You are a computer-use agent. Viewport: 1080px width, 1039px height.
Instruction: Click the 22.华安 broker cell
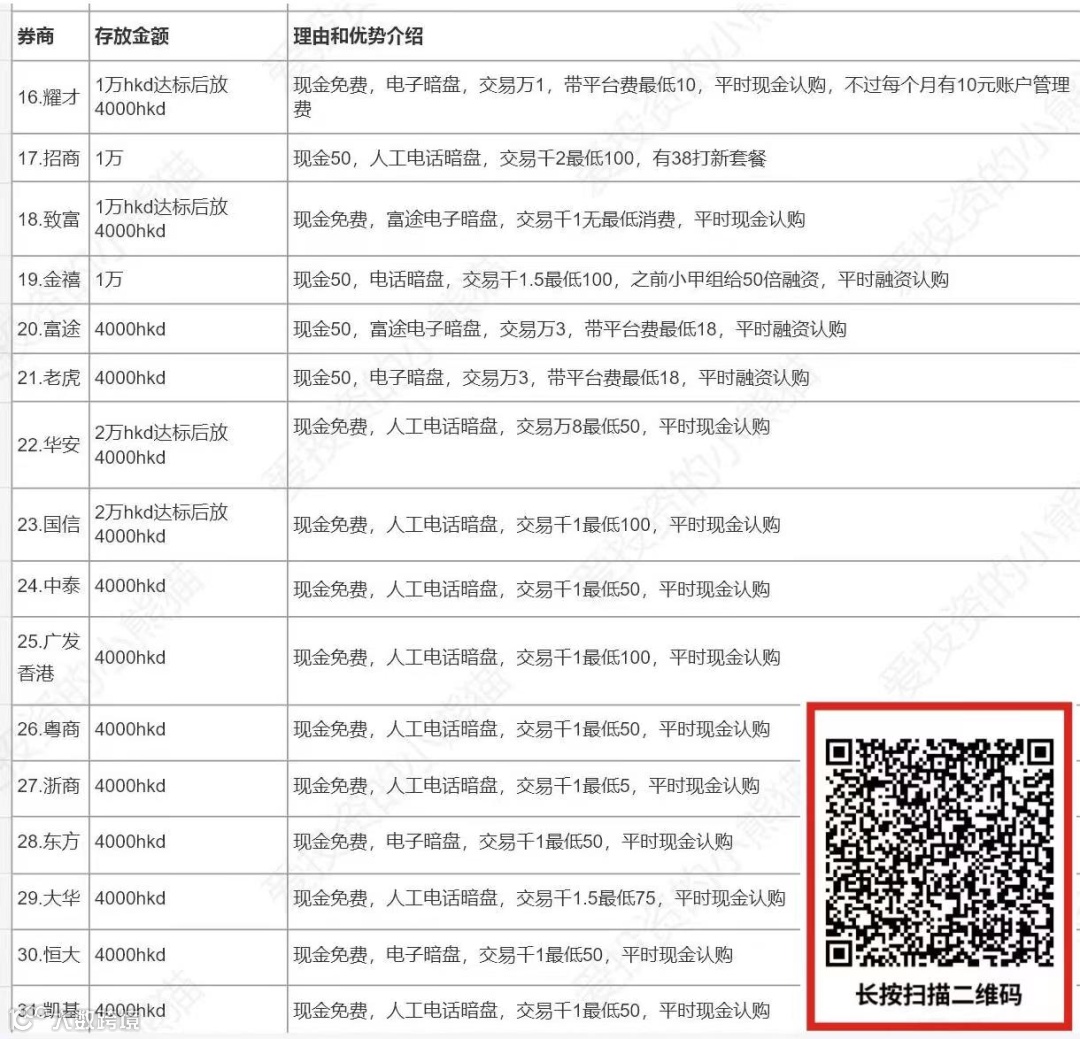49,444
